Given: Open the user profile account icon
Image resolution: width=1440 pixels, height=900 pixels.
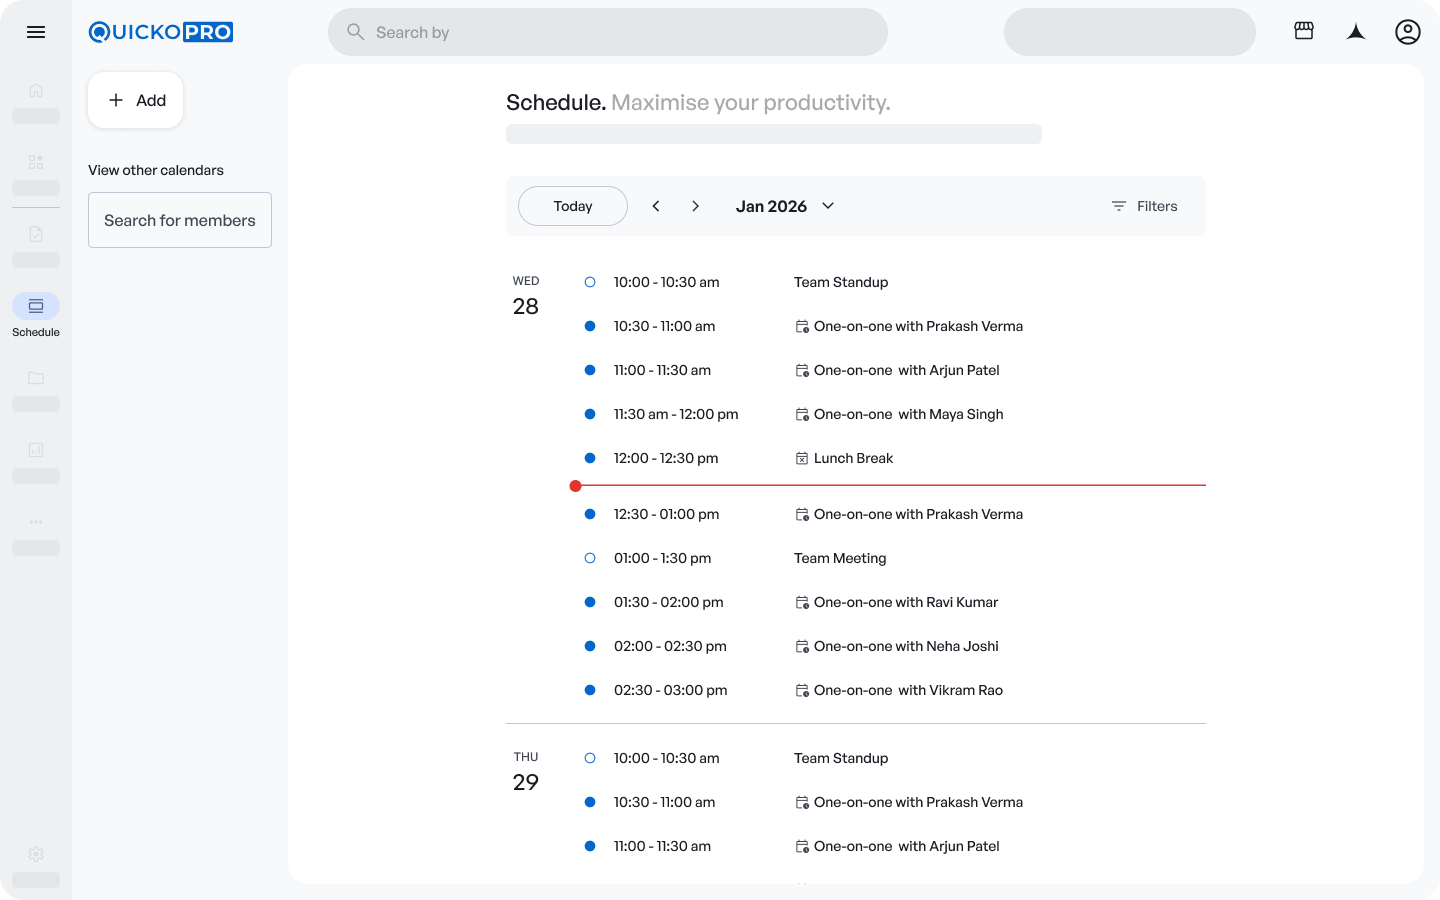Looking at the screenshot, I should click(1407, 32).
